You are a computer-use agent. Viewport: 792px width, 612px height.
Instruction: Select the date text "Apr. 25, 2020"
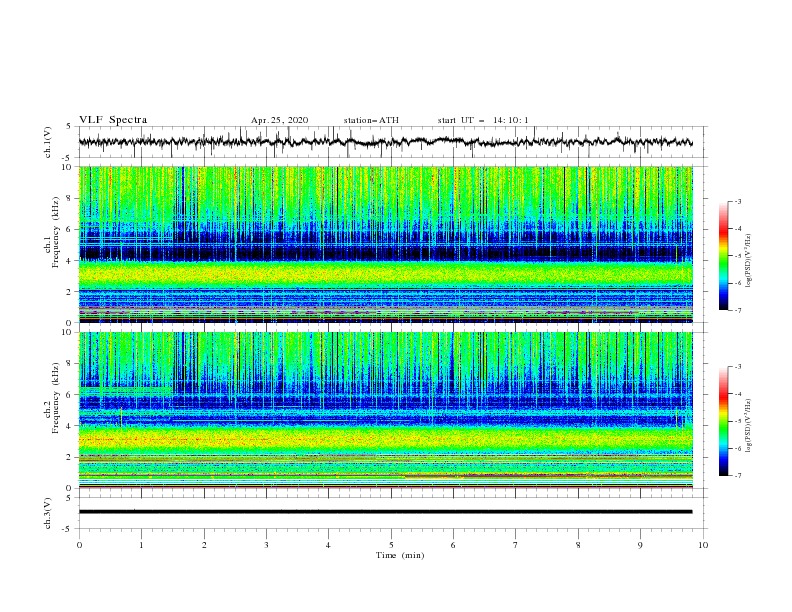(280, 120)
